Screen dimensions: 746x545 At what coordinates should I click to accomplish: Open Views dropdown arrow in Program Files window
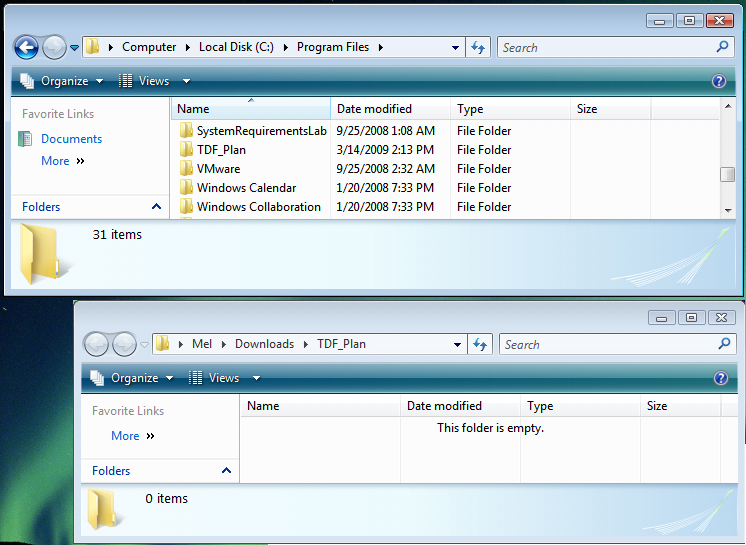[x=186, y=81]
